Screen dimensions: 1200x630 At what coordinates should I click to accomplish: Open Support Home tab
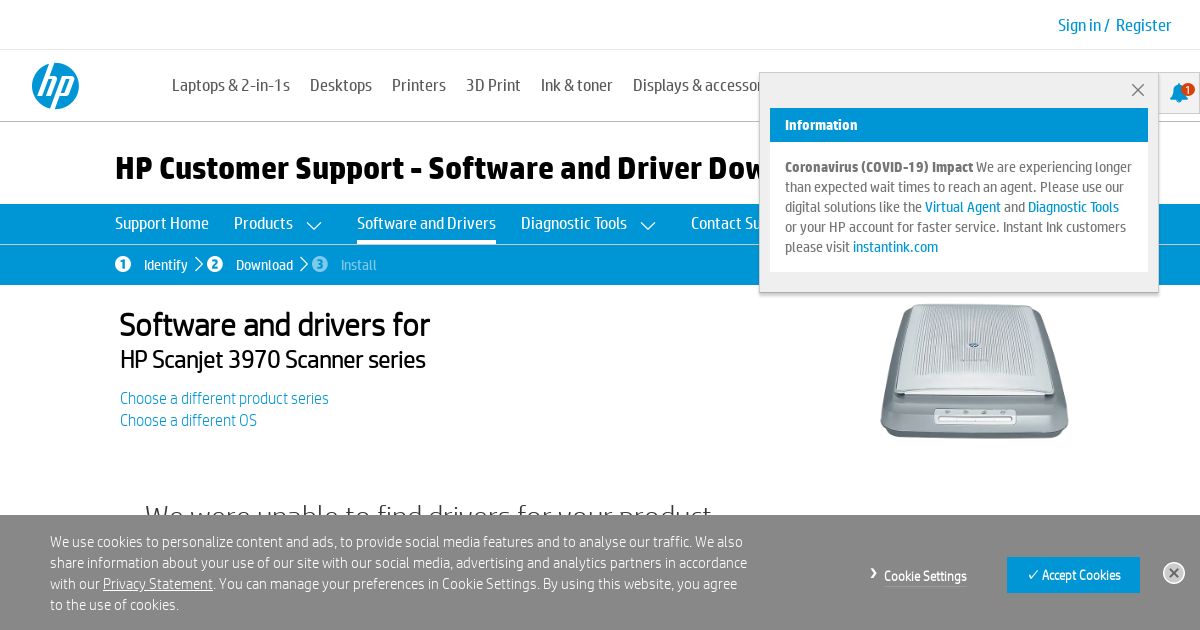162,223
